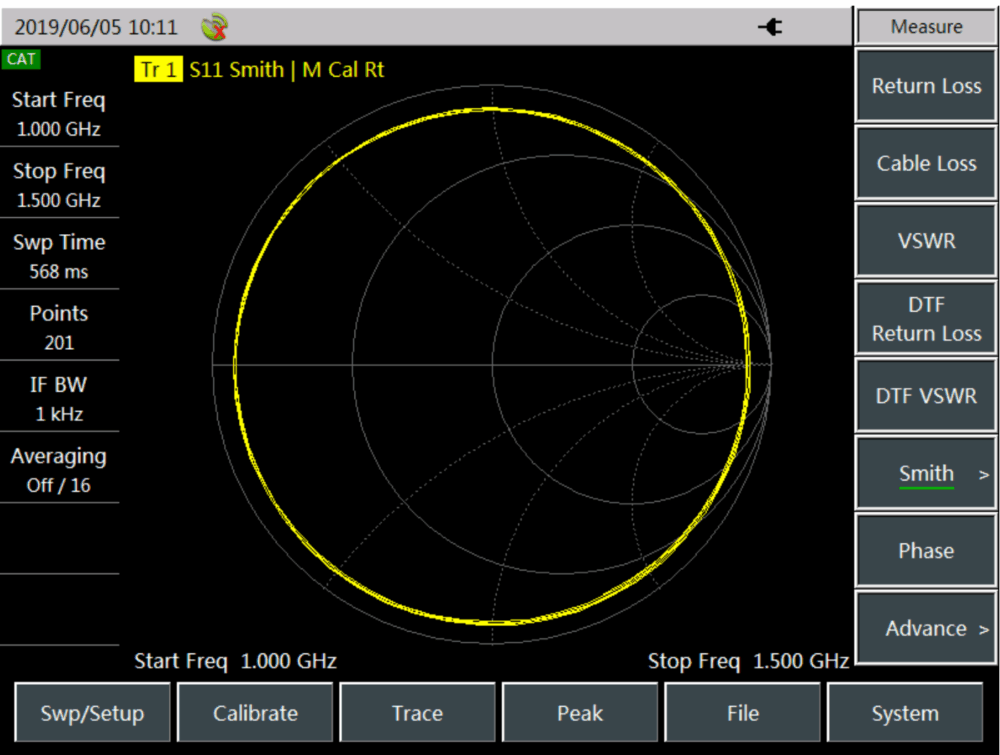Switch to Phase measurement
Viewport: 1000px width, 755px height.
pos(926,551)
